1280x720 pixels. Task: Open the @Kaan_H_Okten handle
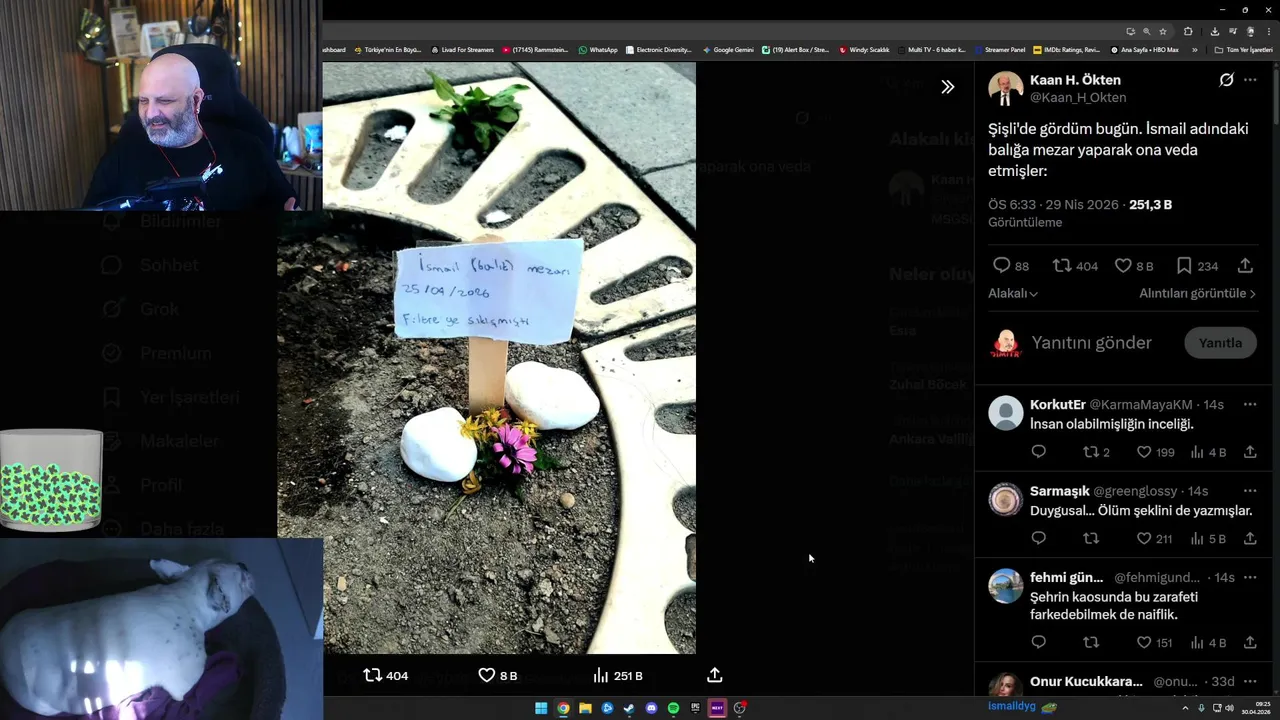(1078, 98)
